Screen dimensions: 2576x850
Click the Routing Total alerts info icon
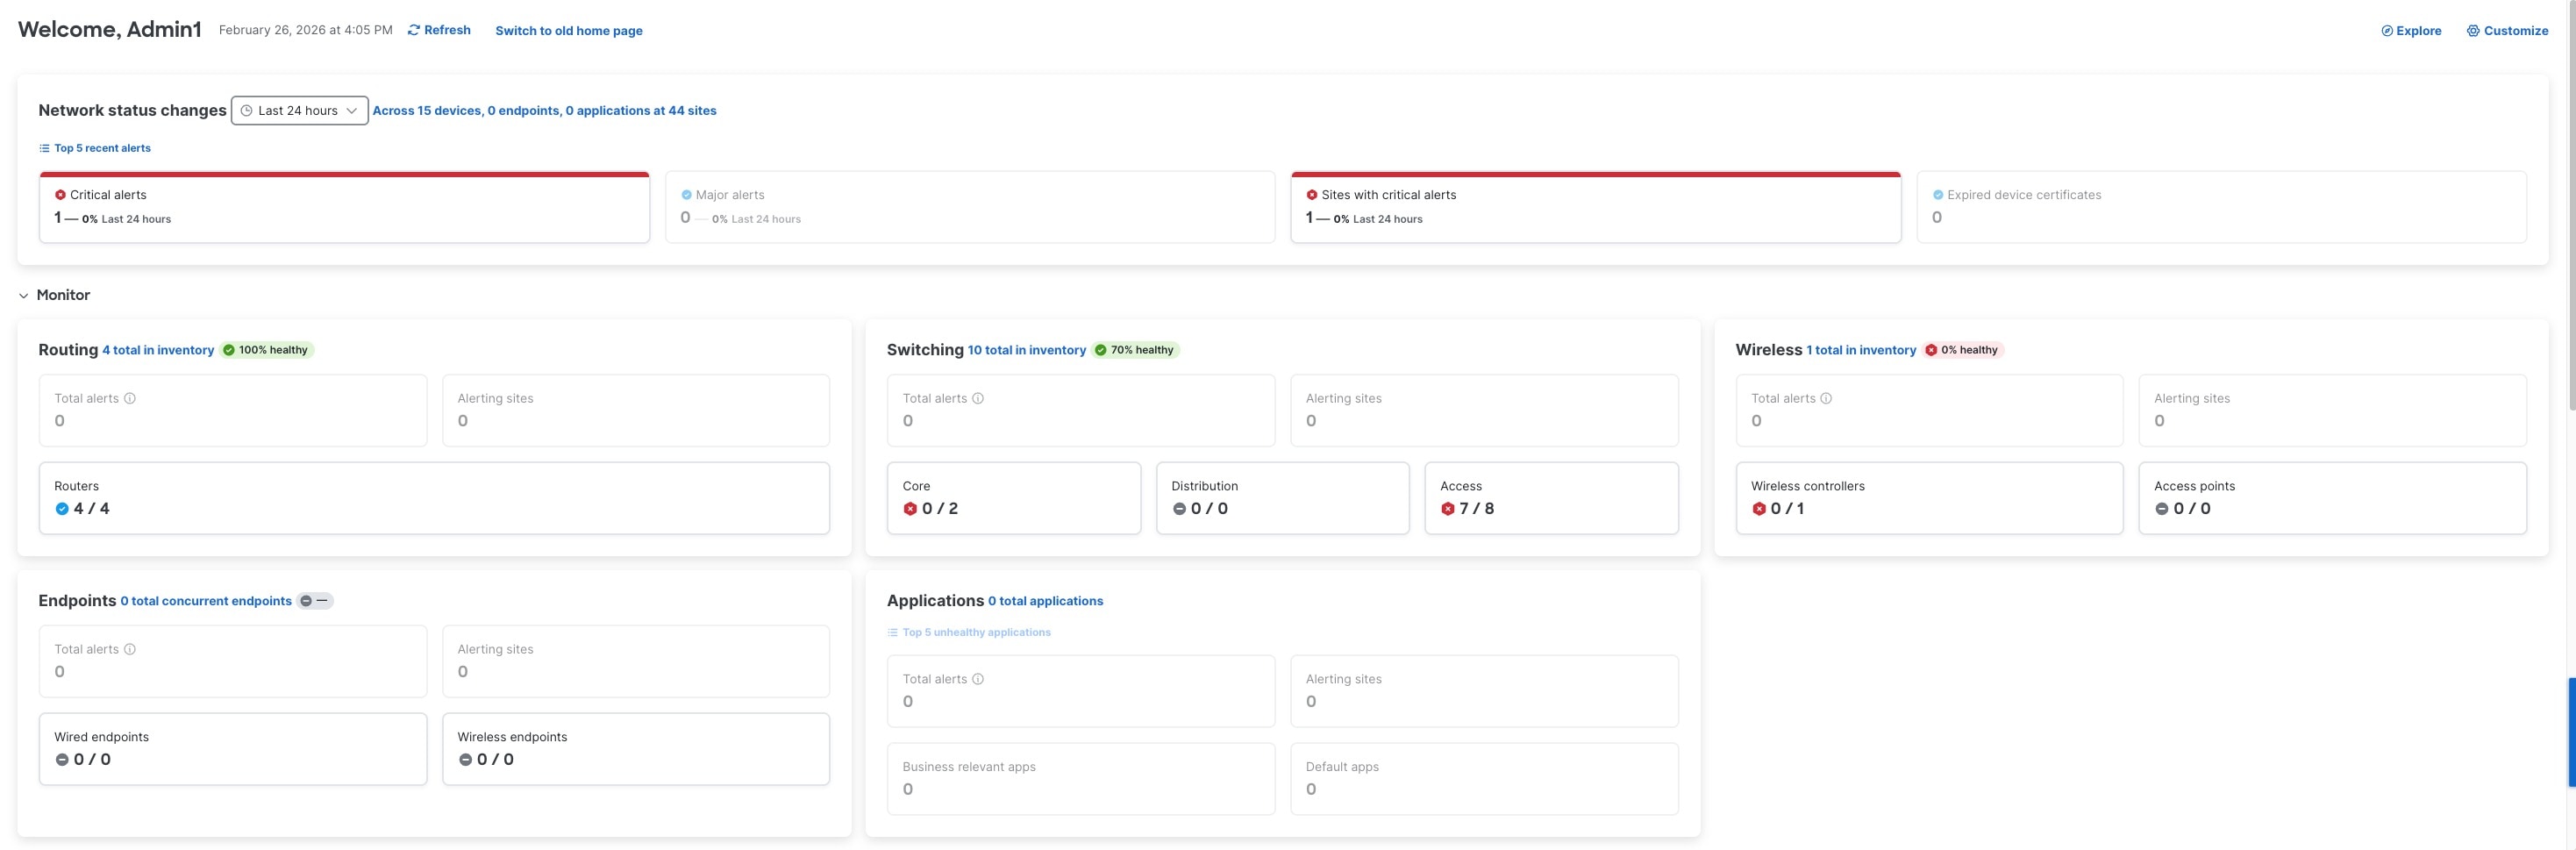pos(130,398)
